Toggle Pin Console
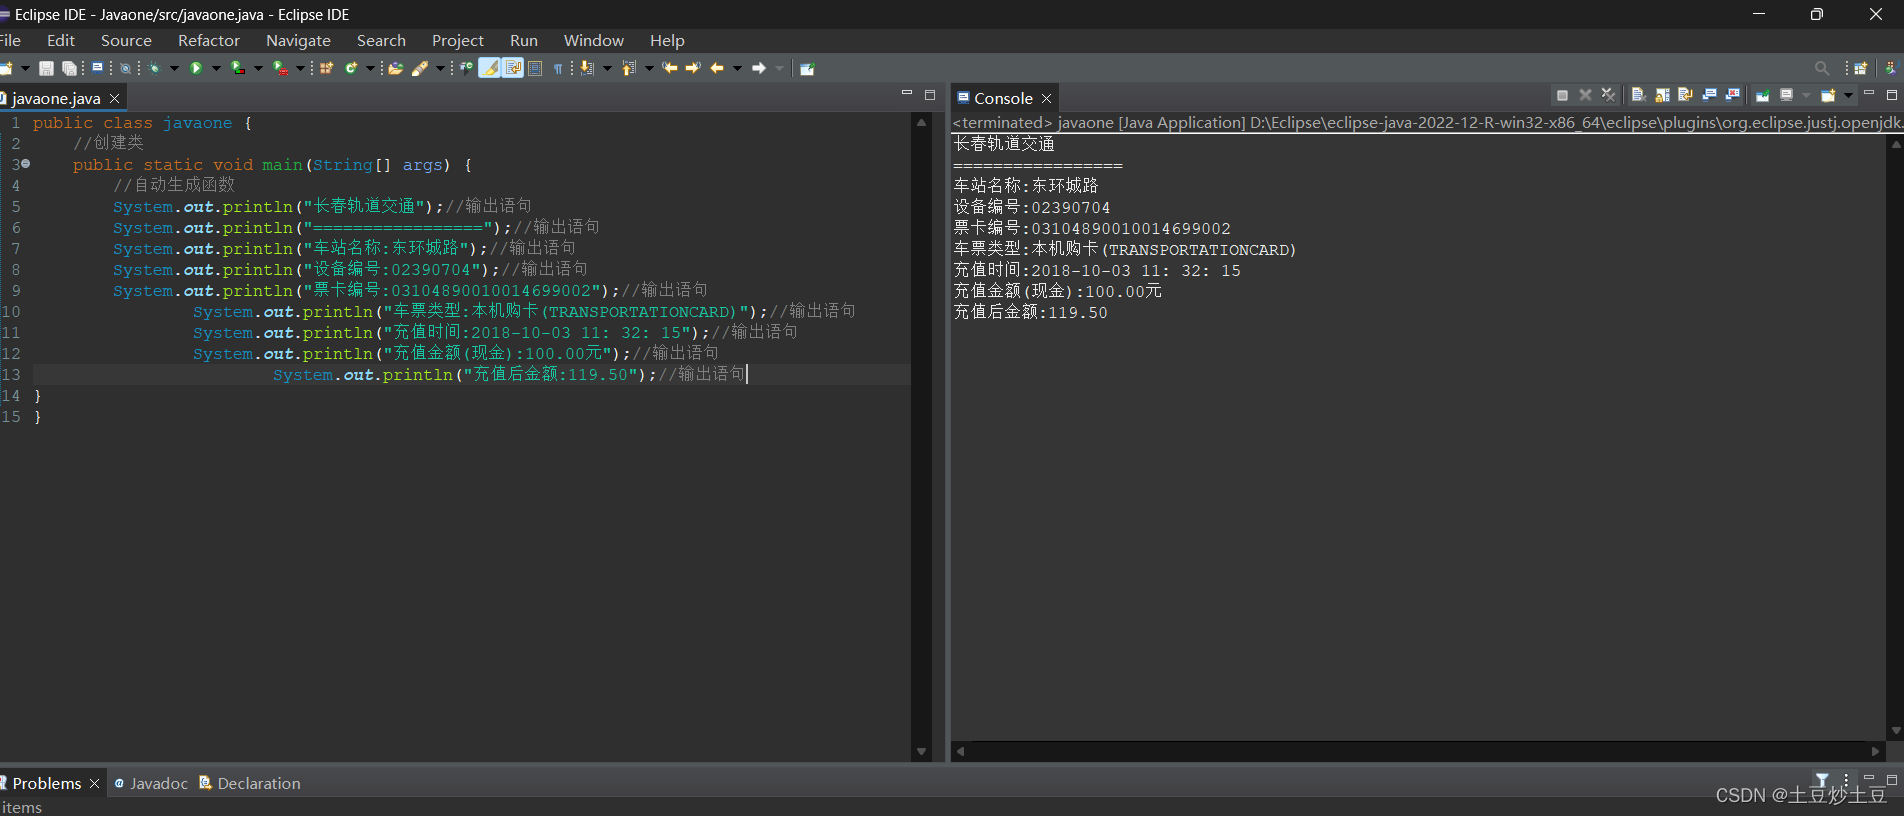Screen dimensions: 1904x816 [x=1762, y=95]
